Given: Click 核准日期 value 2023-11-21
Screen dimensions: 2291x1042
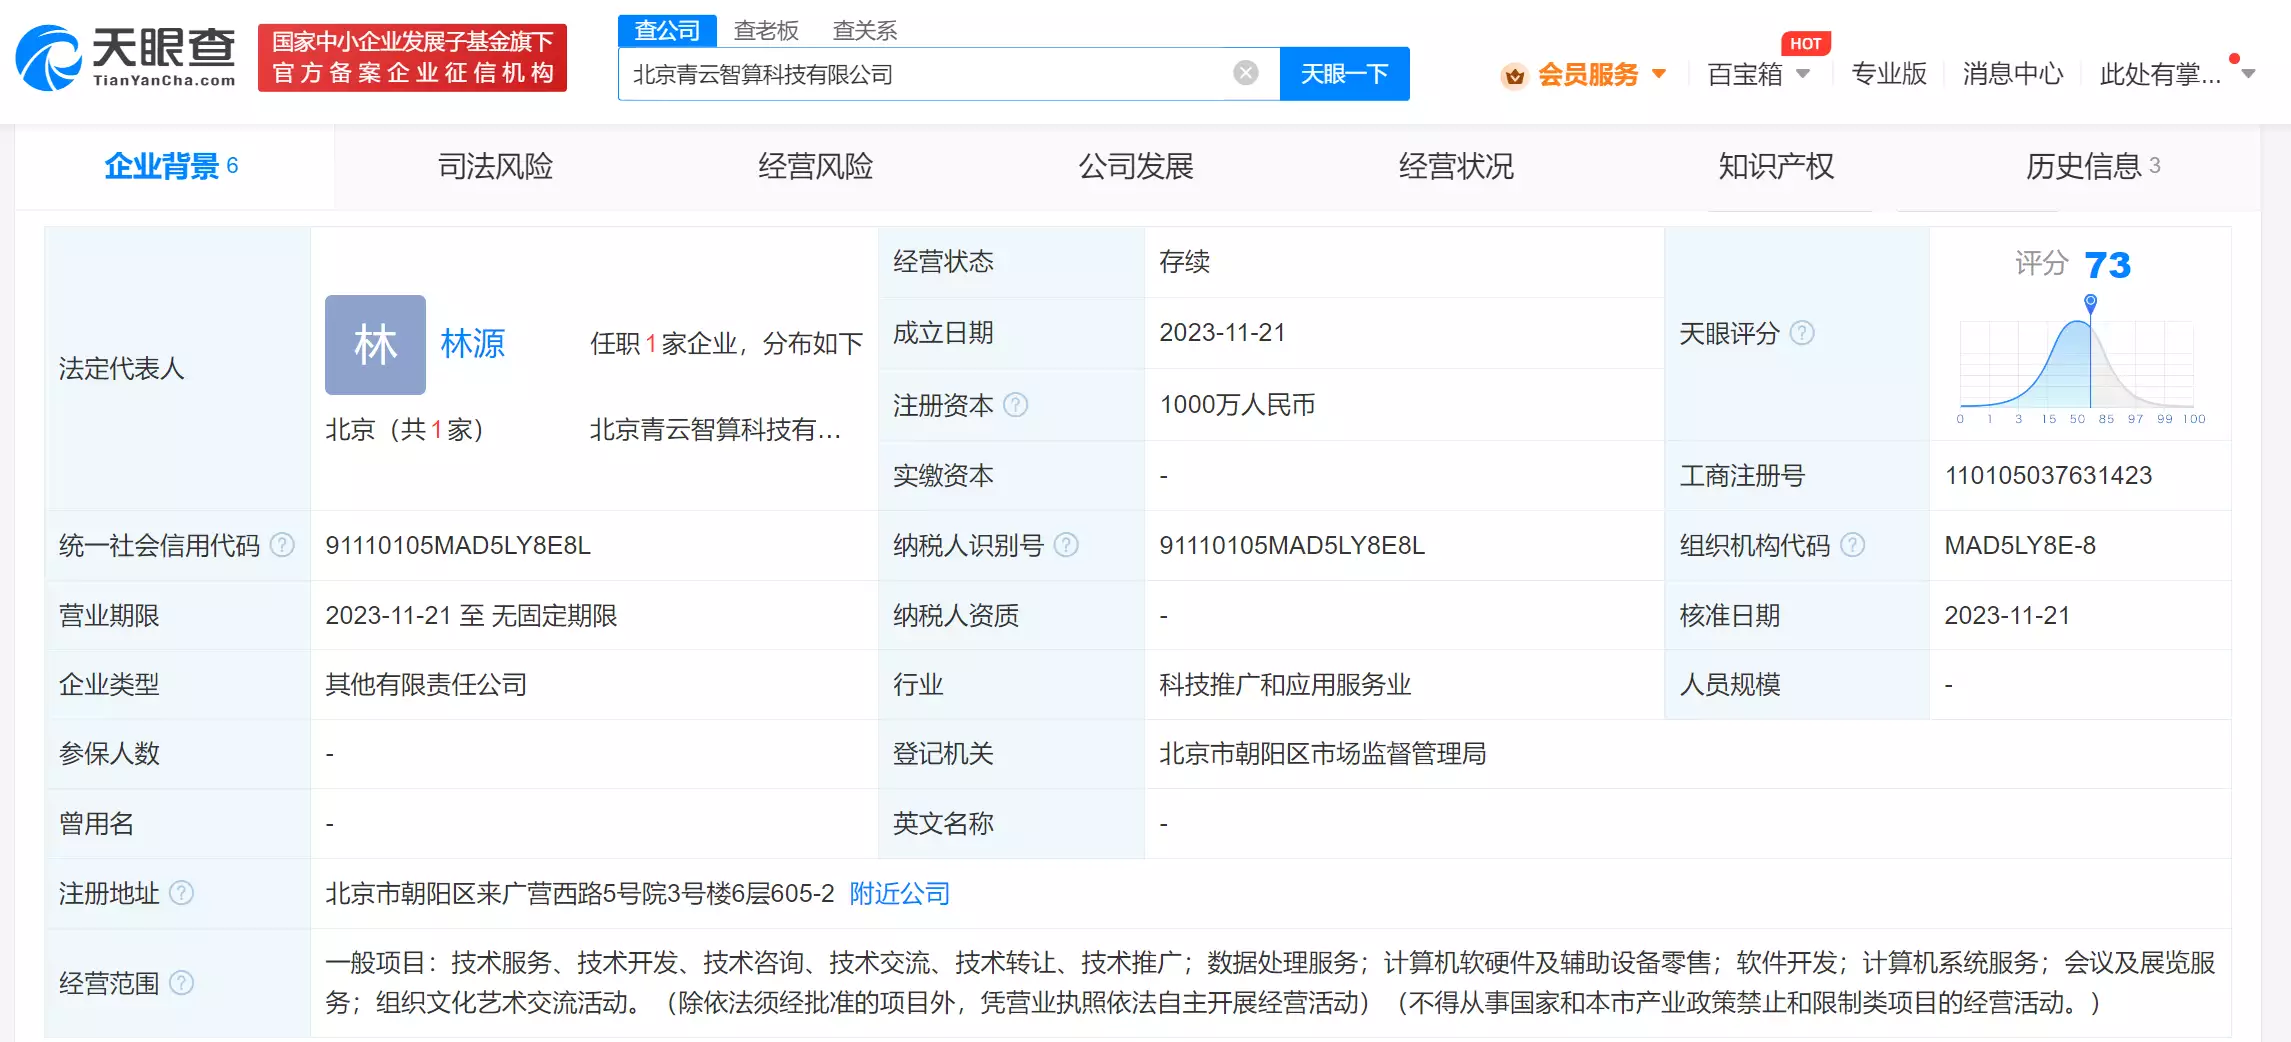Looking at the screenshot, I should (x=2007, y=615).
